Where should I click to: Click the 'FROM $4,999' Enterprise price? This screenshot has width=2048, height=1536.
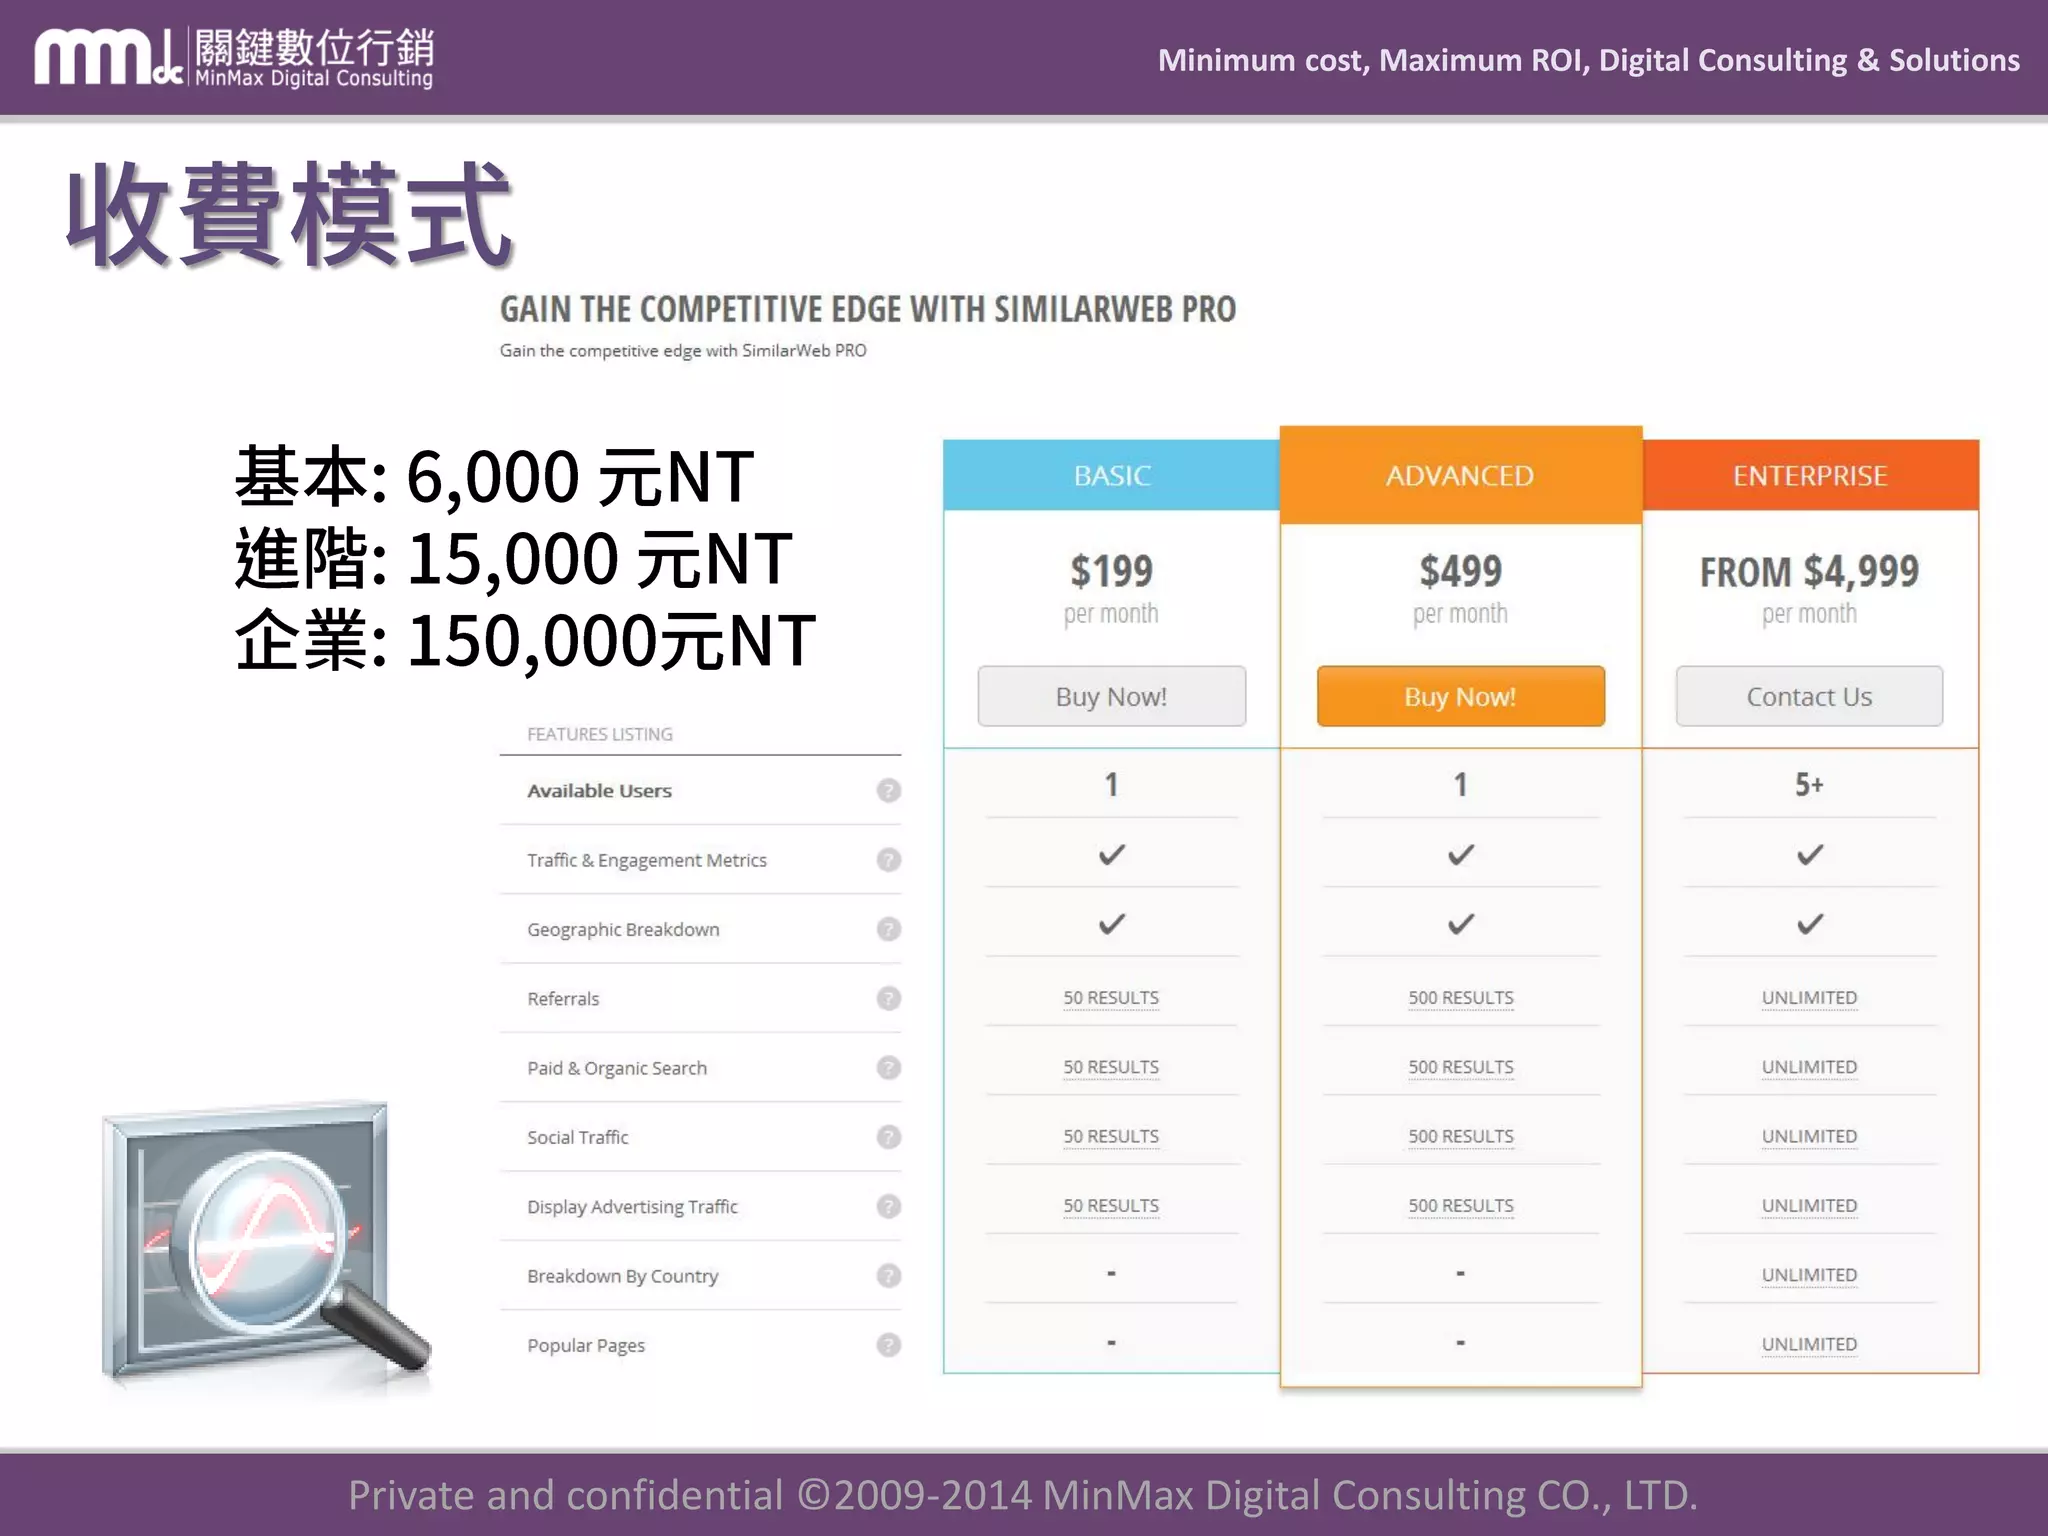(x=1809, y=571)
